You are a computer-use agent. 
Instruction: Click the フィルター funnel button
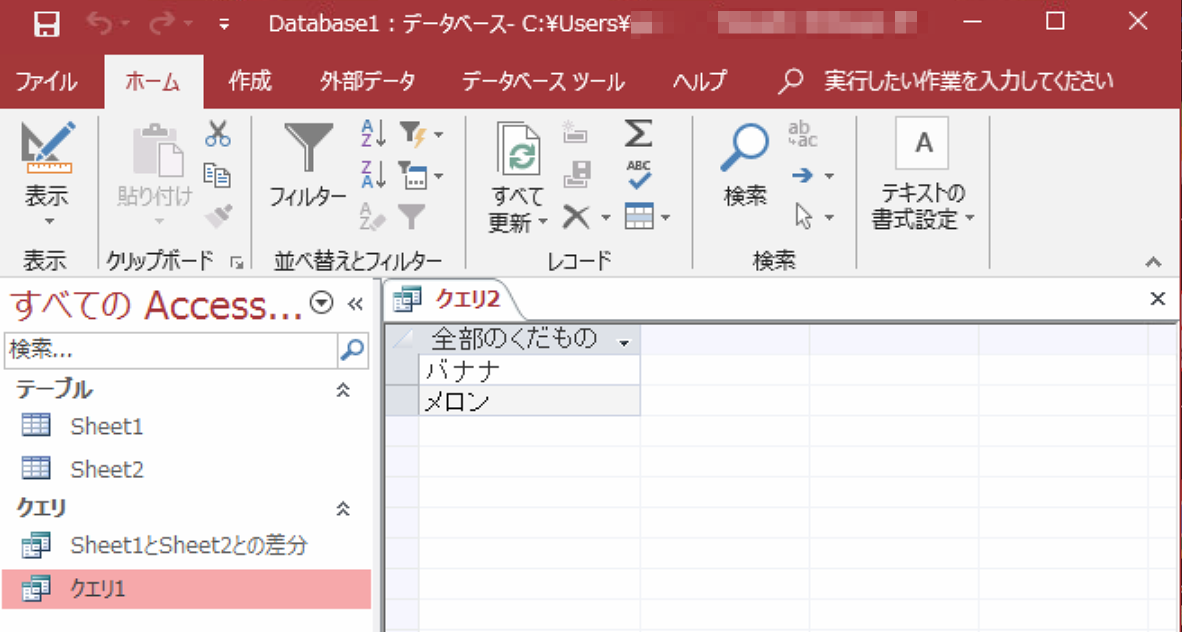pos(308,165)
